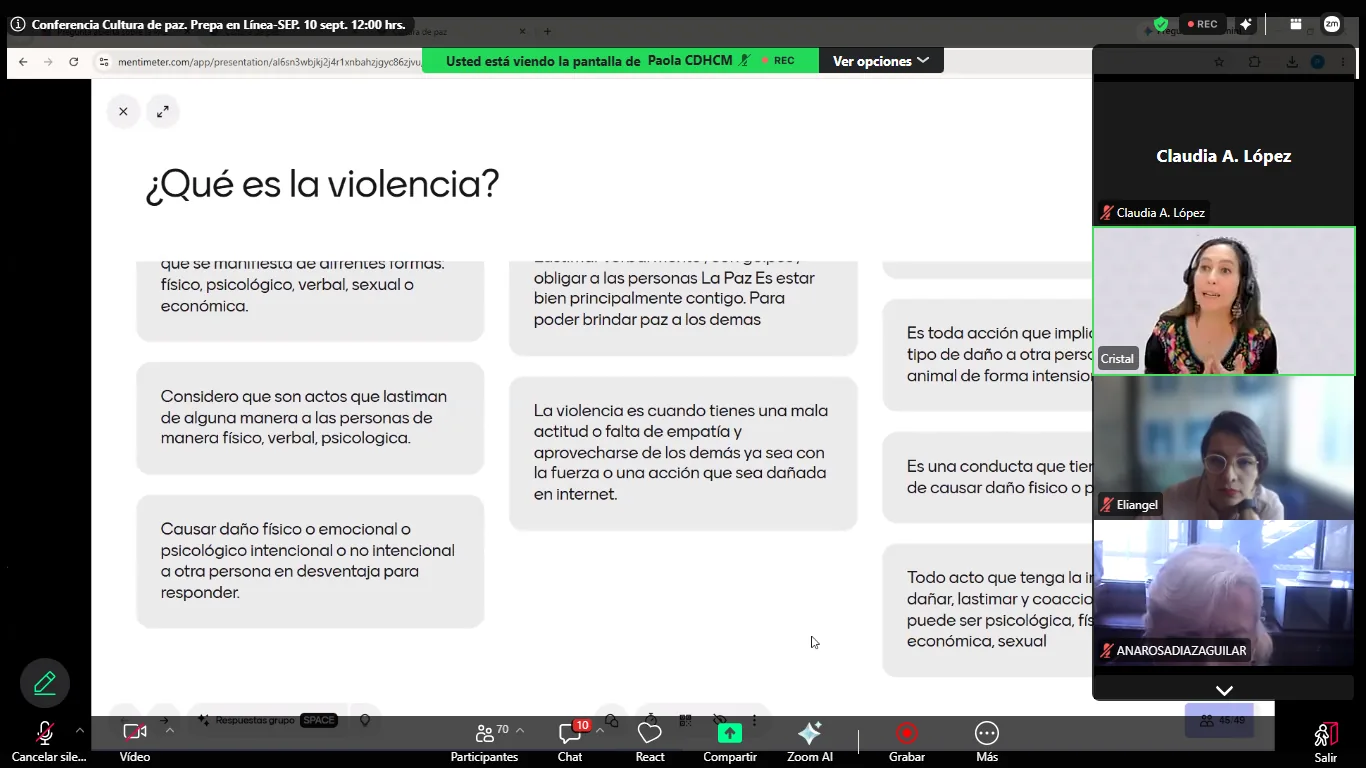Go back in shared browser
Screen dimensions: 1366x768
click(x=23, y=62)
